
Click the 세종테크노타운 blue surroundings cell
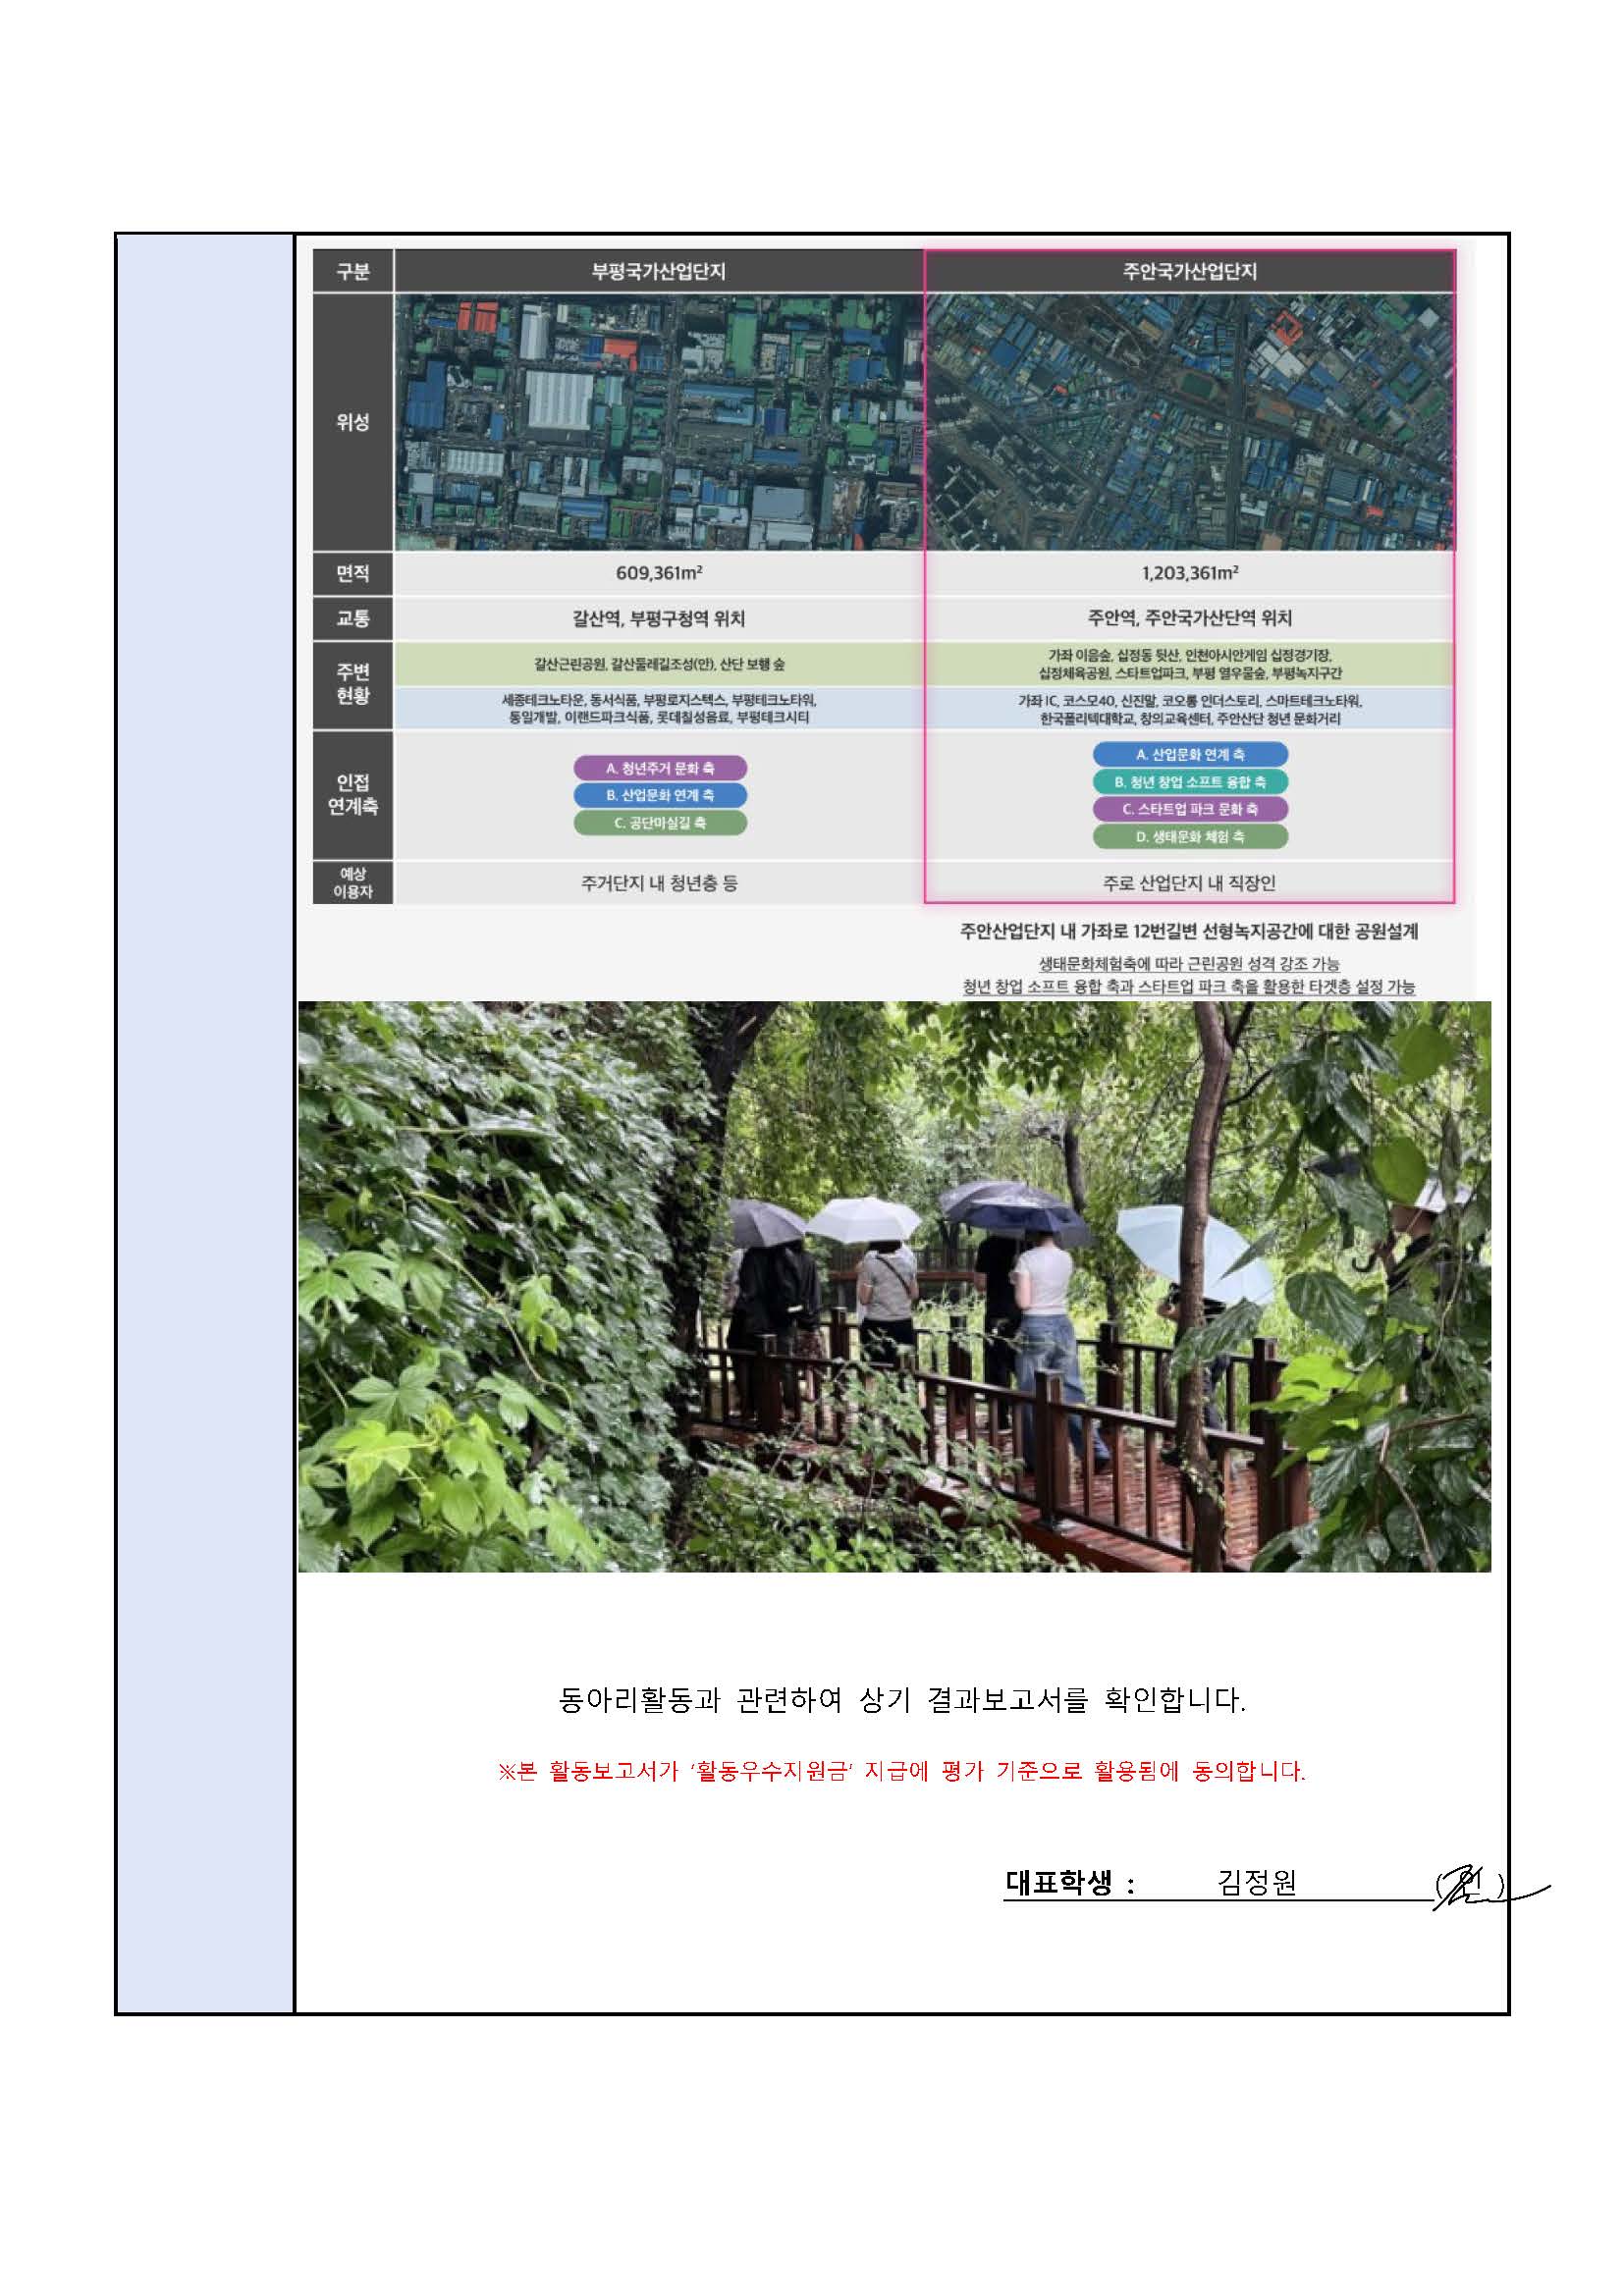pos(658,708)
